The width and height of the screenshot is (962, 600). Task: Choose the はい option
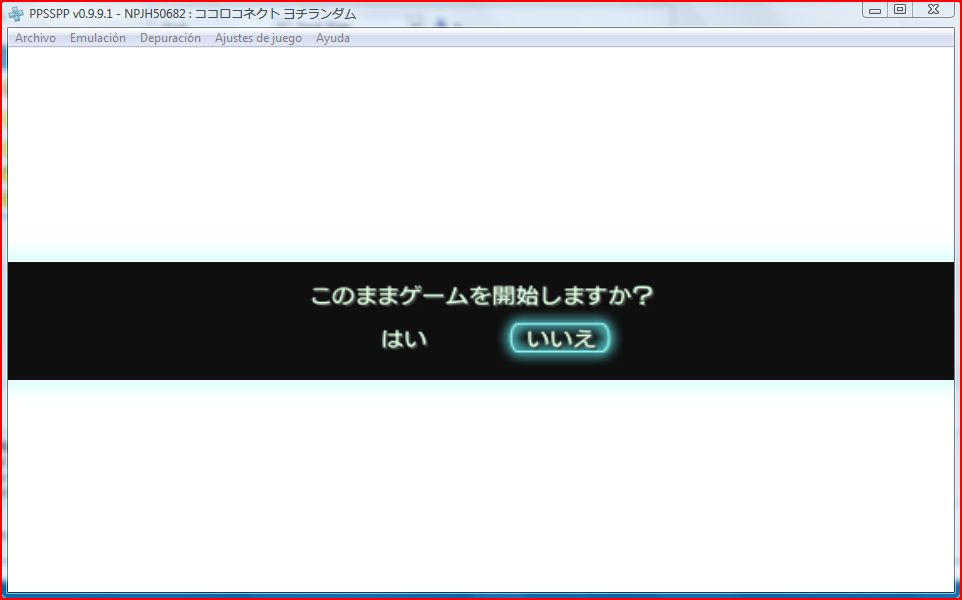click(x=404, y=339)
